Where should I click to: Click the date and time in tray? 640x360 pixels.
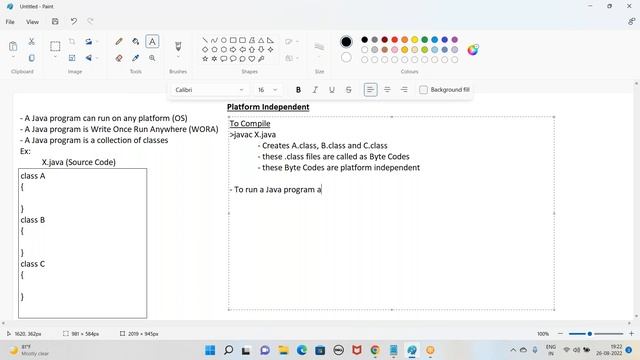pyautogui.click(x=610, y=350)
